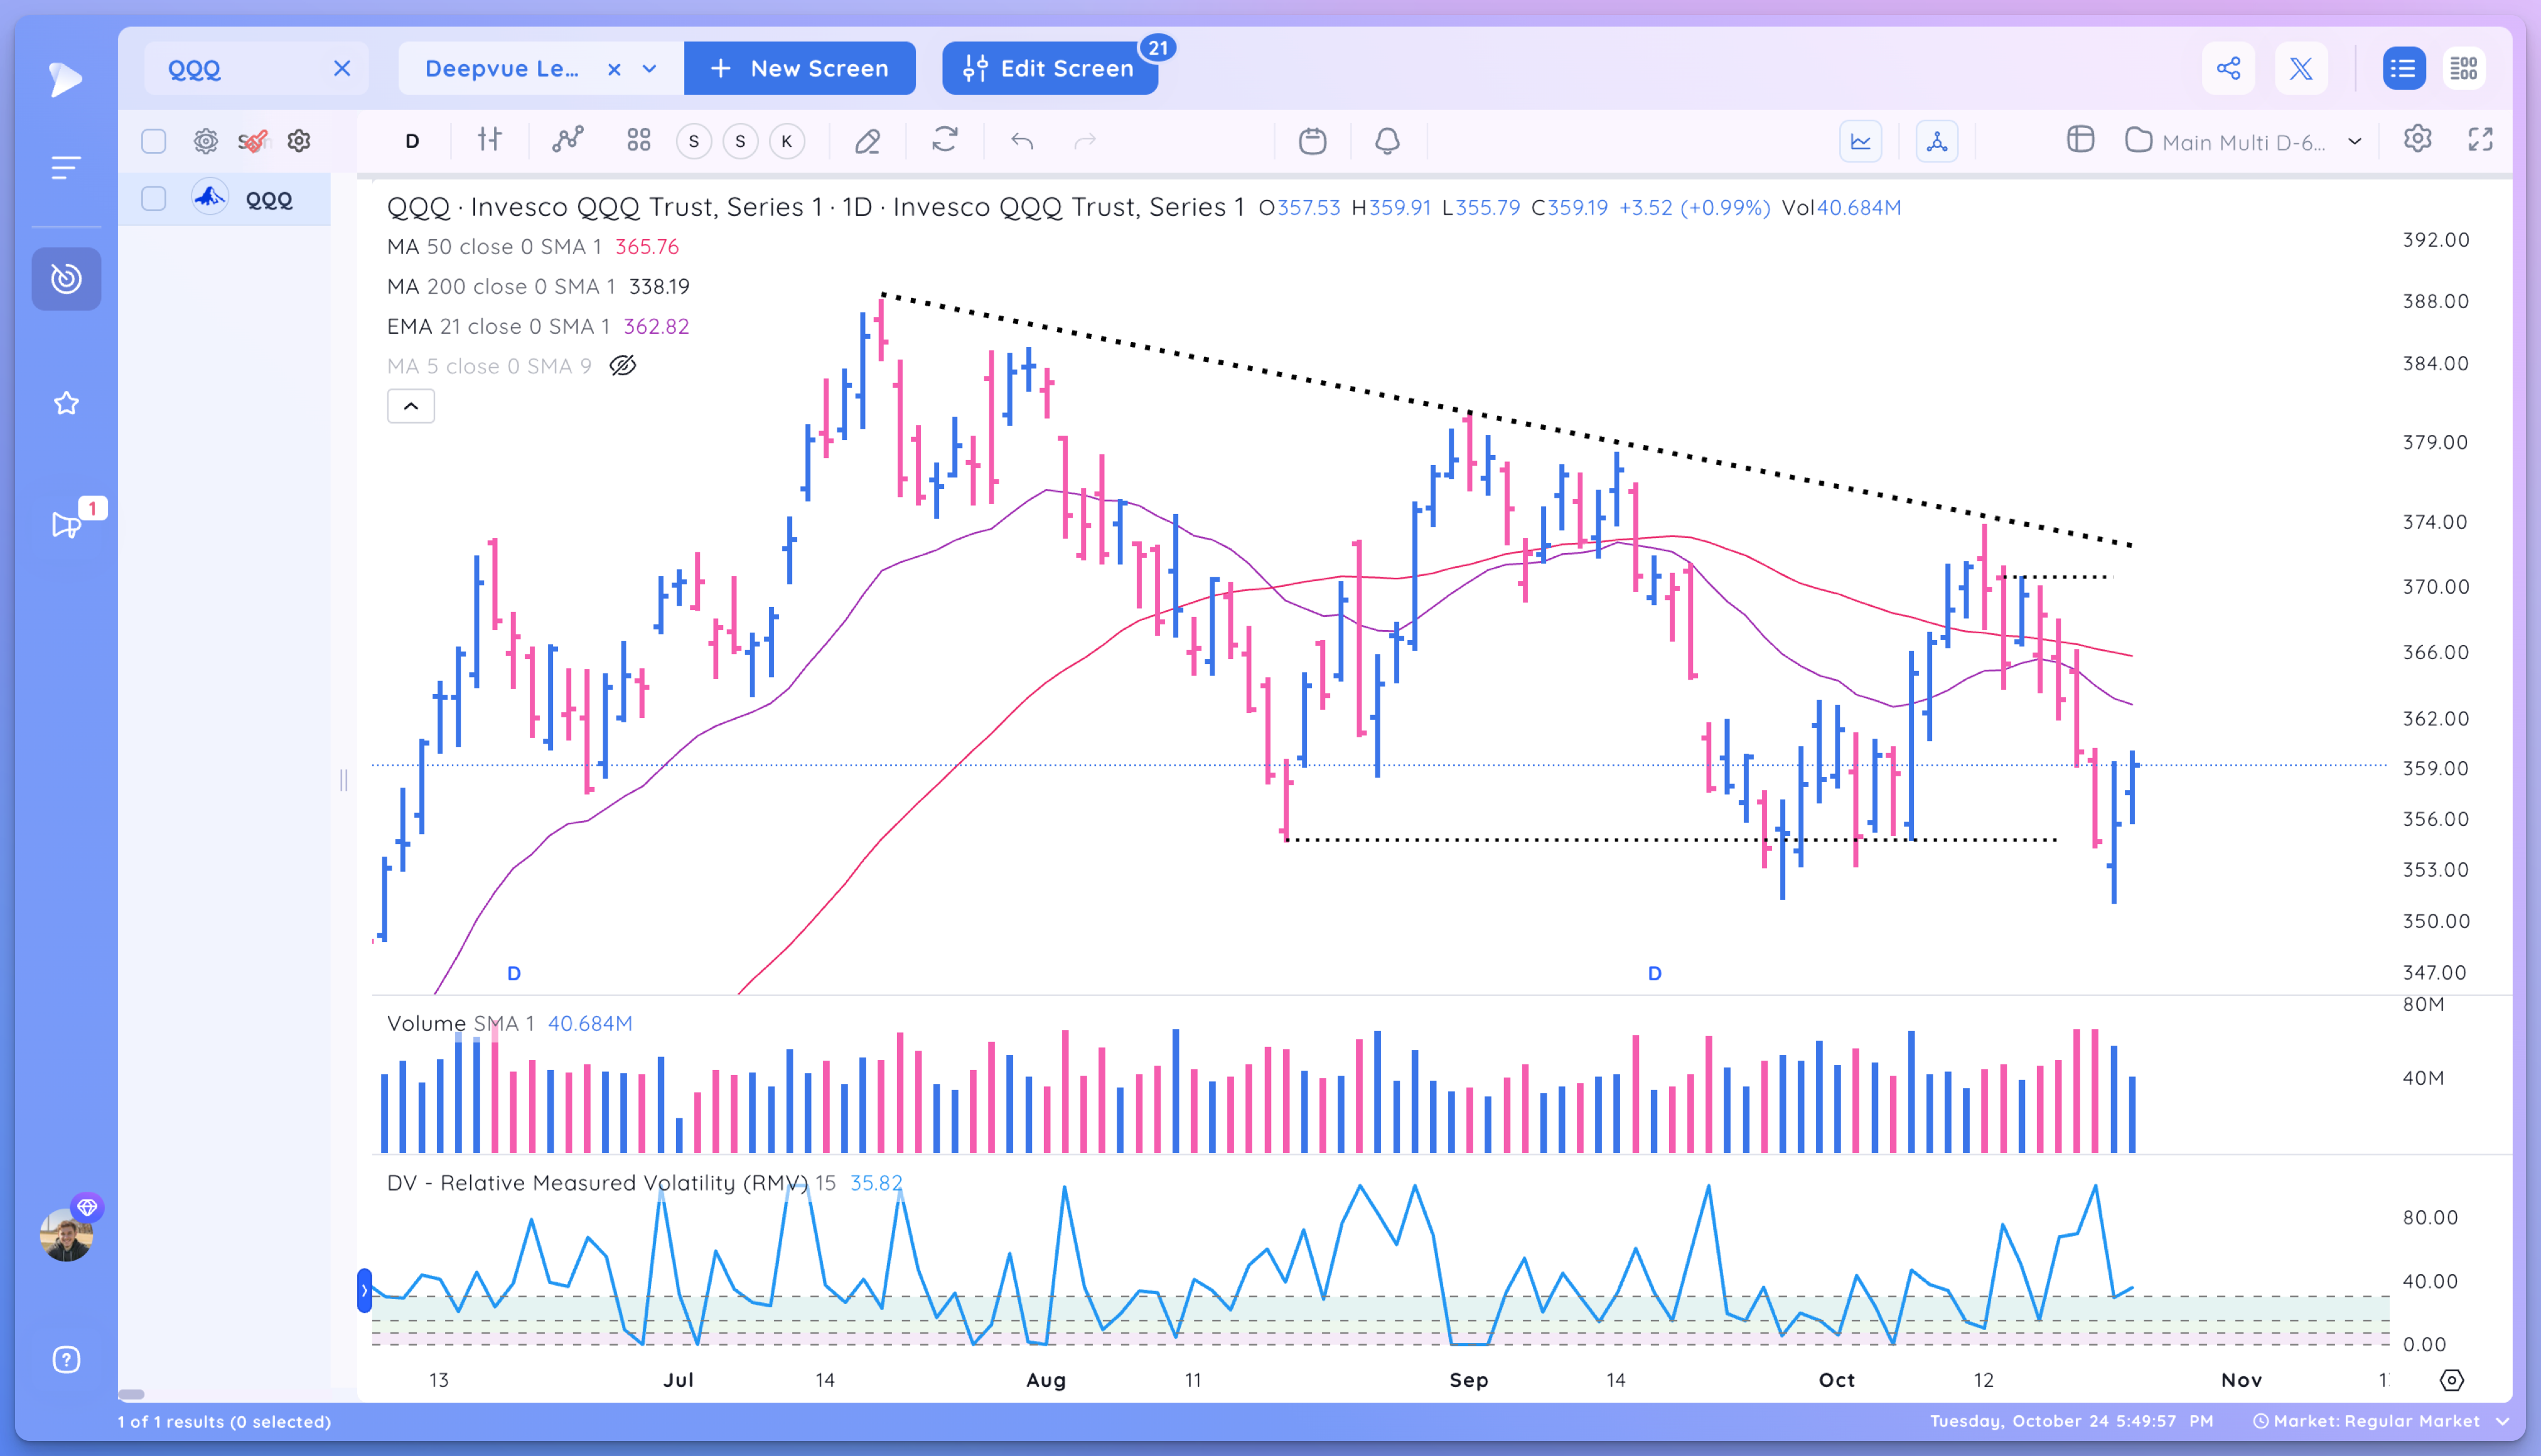This screenshot has width=2541, height=1456.
Task: Open the bar chart style selector
Action: (x=489, y=140)
